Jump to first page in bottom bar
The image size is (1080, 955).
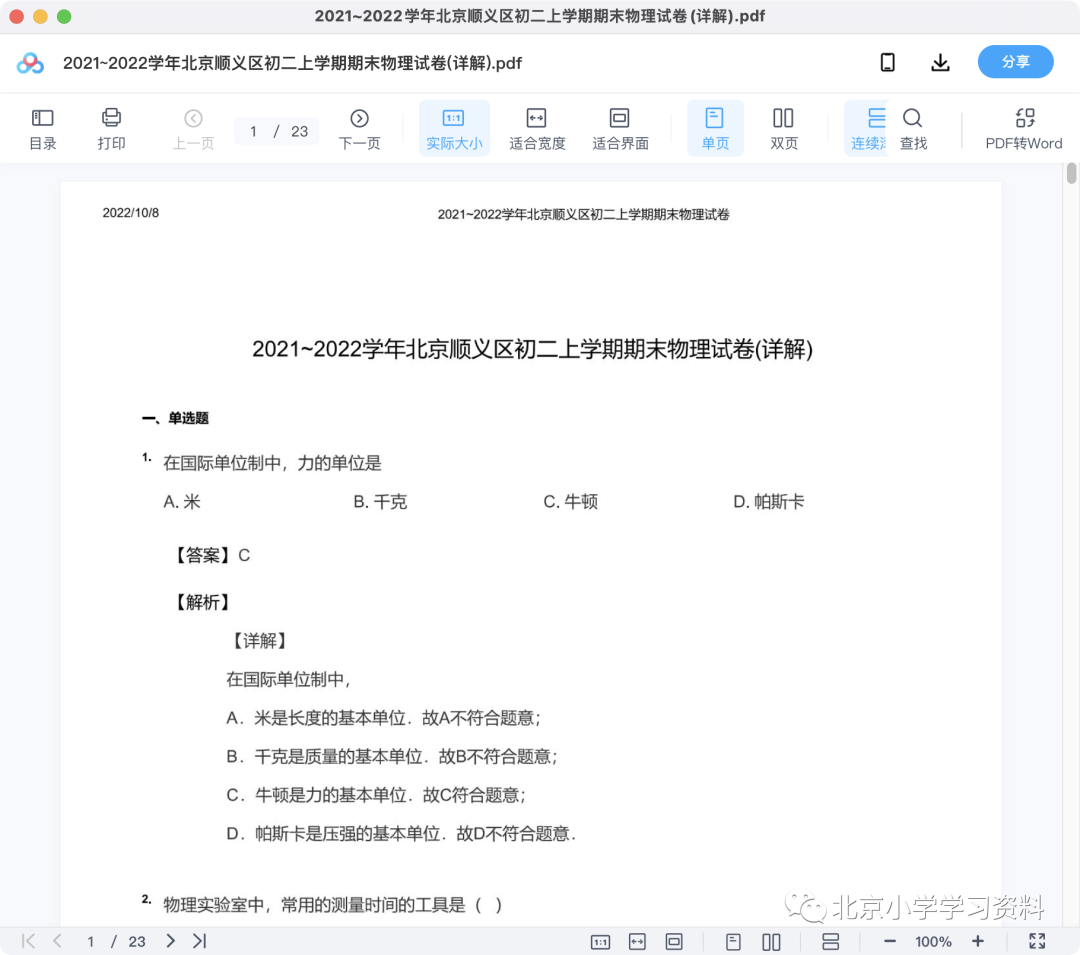(x=28, y=941)
